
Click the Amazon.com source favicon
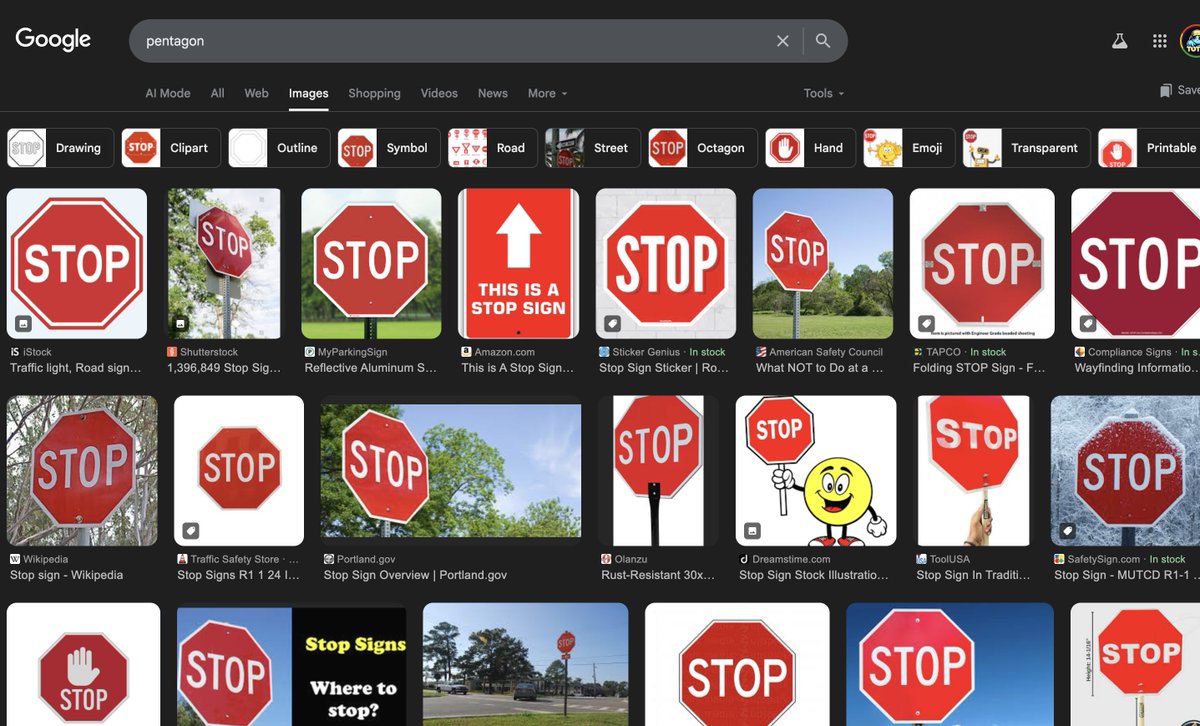click(466, 352)
